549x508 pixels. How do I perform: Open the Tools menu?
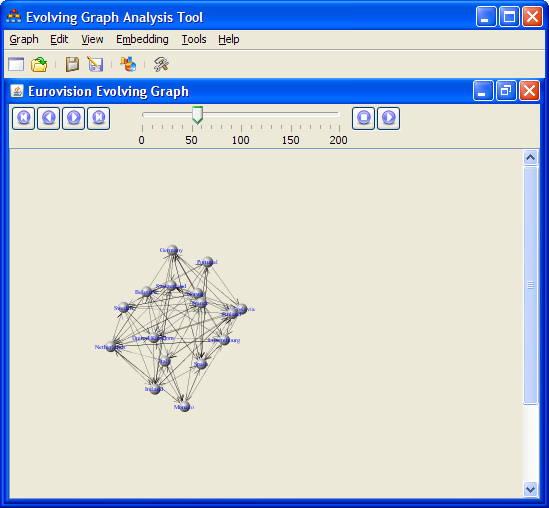tap(194, 39)
